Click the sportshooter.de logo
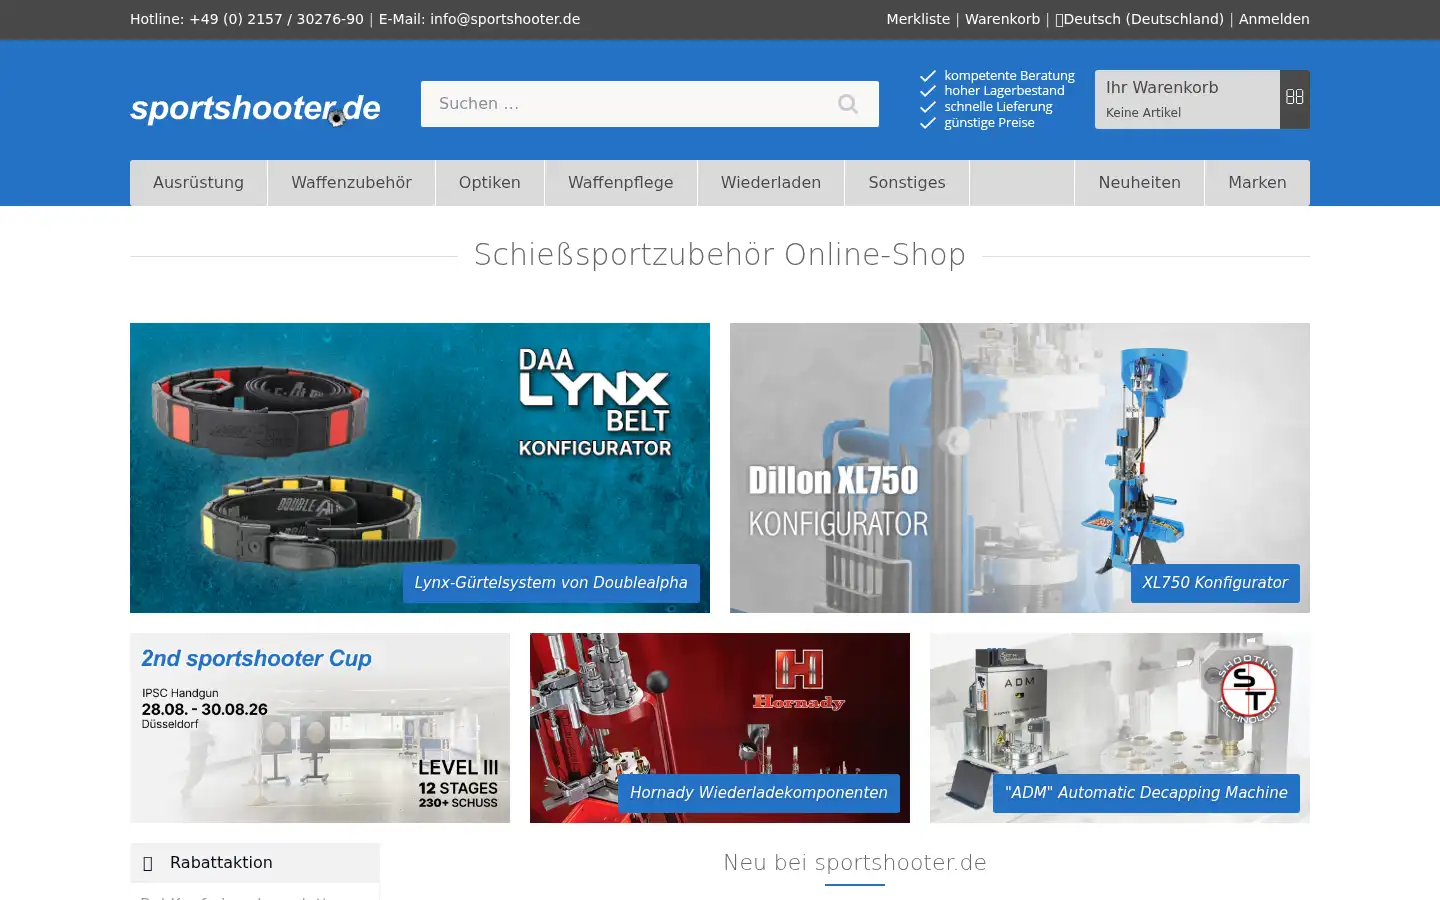Image resolution: width=1440 pixels, height=900 pixels. pyautogui.click(x=255, y=108)
